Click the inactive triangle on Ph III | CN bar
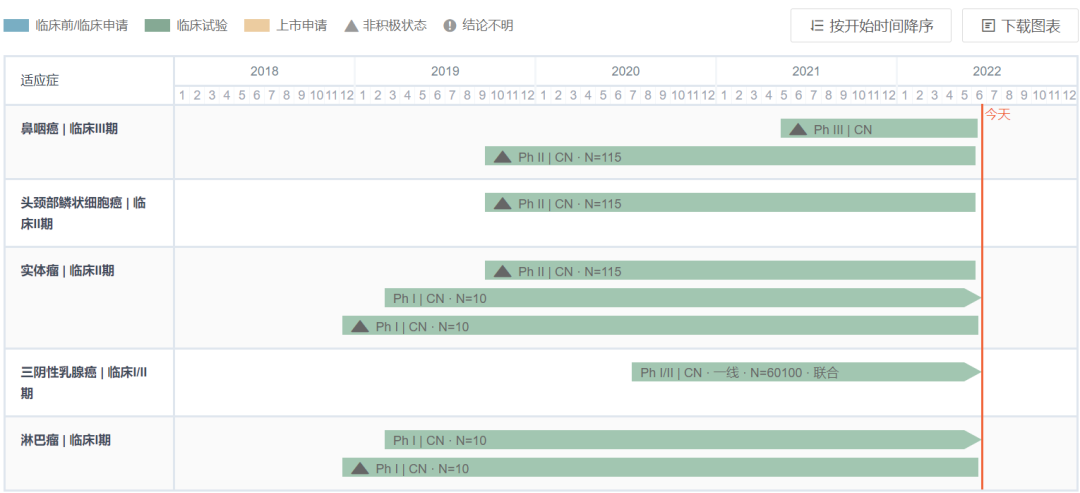The height and width of the screenshot is (493, 1080). pyautogui.click(x=798, y=129)
